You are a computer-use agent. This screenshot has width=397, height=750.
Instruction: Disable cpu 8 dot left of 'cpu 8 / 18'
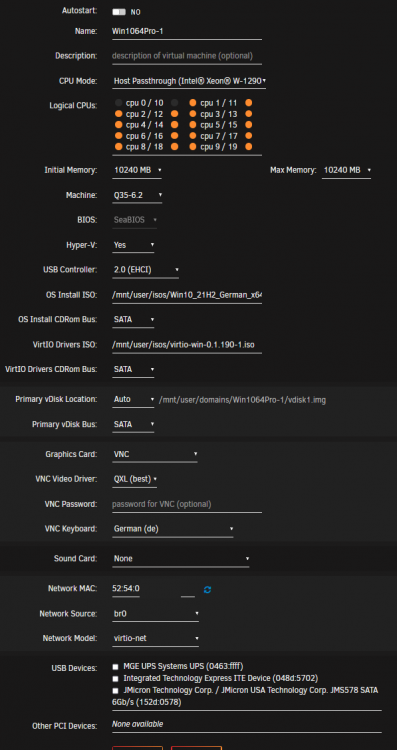[x=119, y=147]
